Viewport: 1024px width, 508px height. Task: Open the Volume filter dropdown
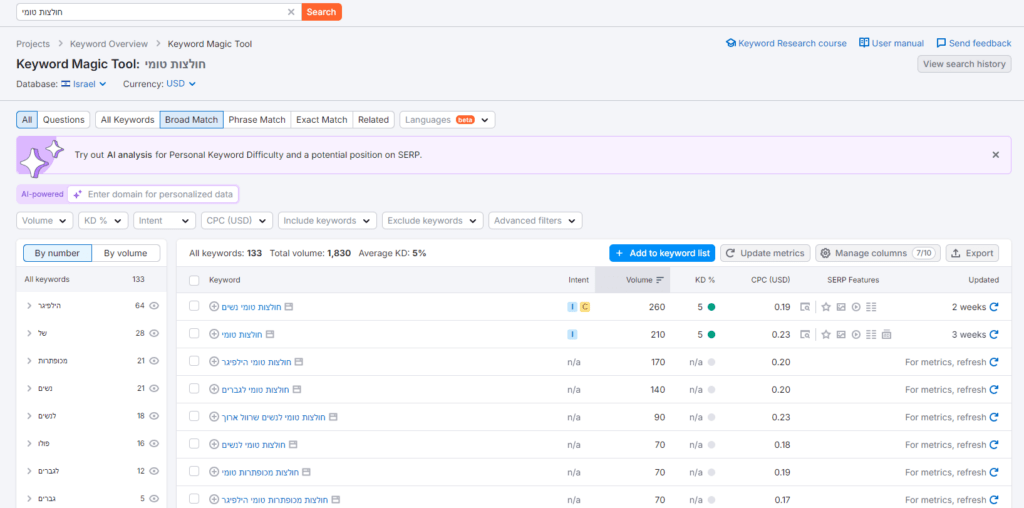[x=45, y=221]
